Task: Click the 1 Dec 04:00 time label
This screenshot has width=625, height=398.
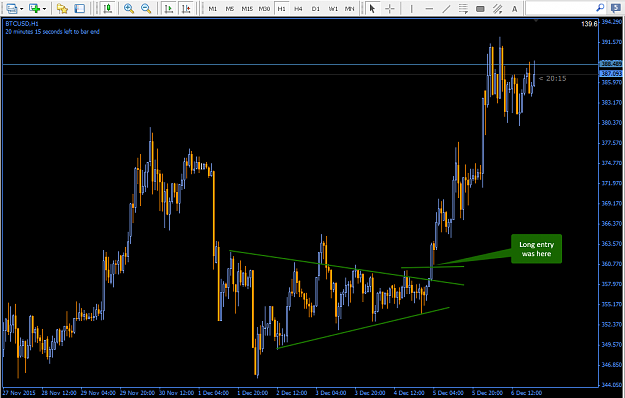Action: [x=214, y=393]
